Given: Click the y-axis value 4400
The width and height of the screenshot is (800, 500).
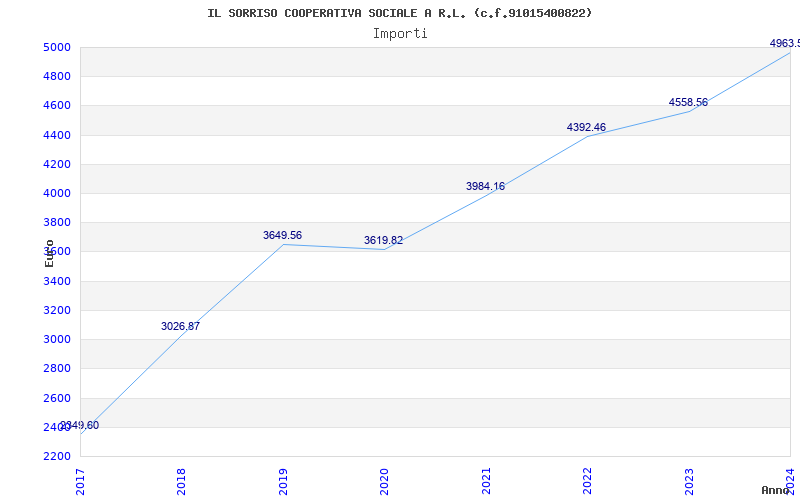Looking at the screenshot, I should (58, 136).
